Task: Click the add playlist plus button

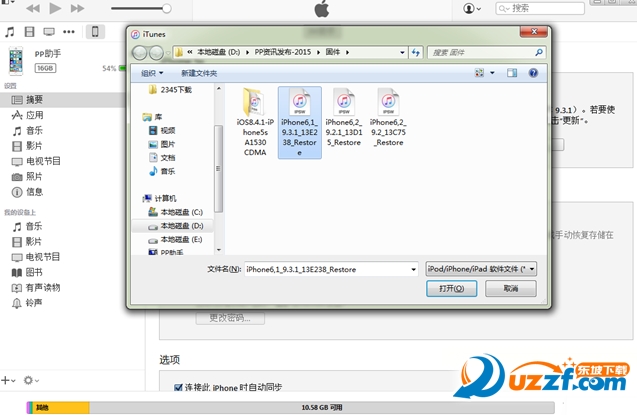Action: [x=8, y=380]
